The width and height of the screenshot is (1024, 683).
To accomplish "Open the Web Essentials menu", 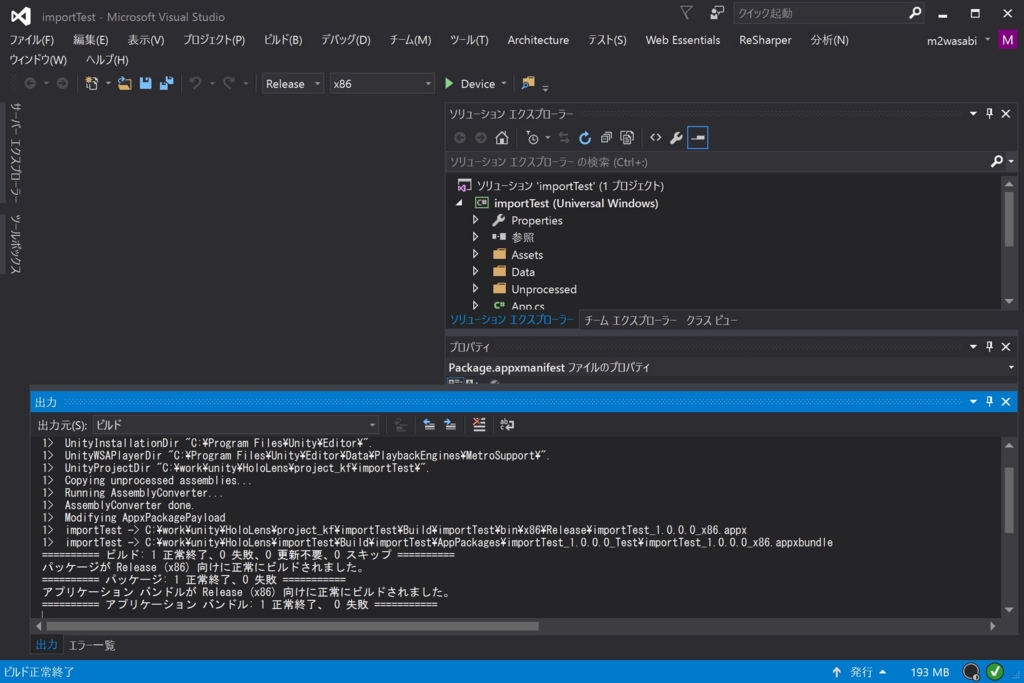I will [682, 40].
